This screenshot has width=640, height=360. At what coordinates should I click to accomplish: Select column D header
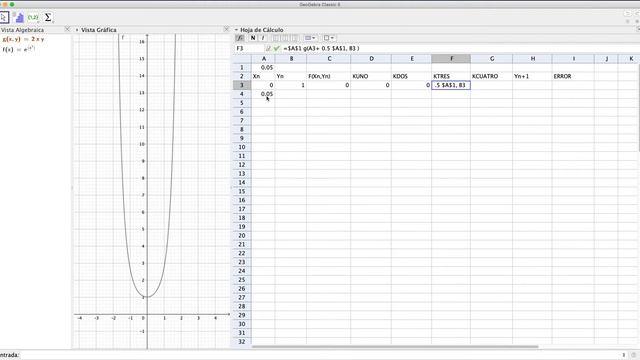371,59
